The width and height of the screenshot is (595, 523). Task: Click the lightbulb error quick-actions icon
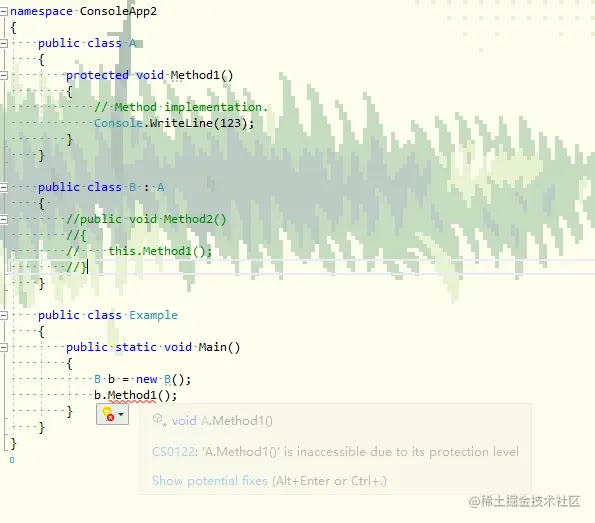[108, 414]
